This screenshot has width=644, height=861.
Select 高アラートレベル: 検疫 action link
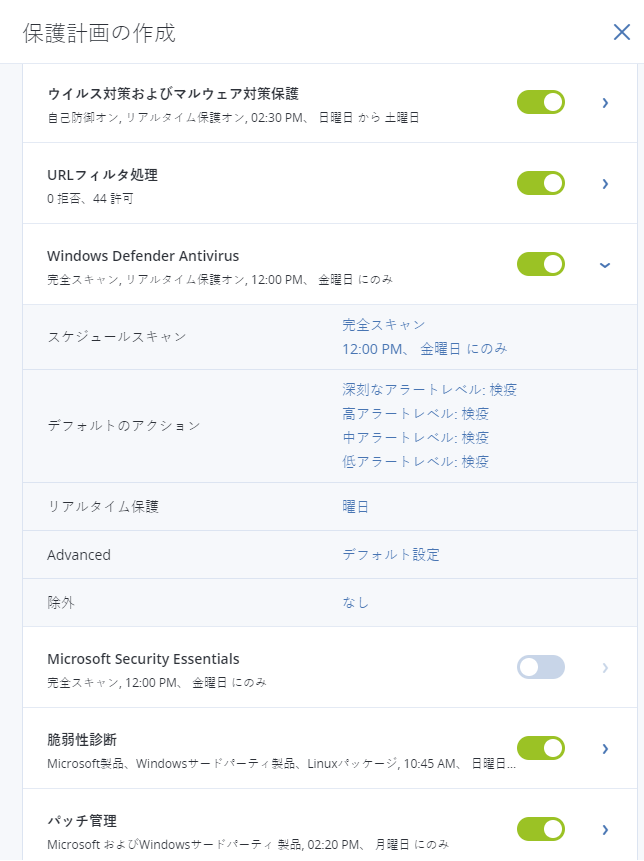[415, 414]
